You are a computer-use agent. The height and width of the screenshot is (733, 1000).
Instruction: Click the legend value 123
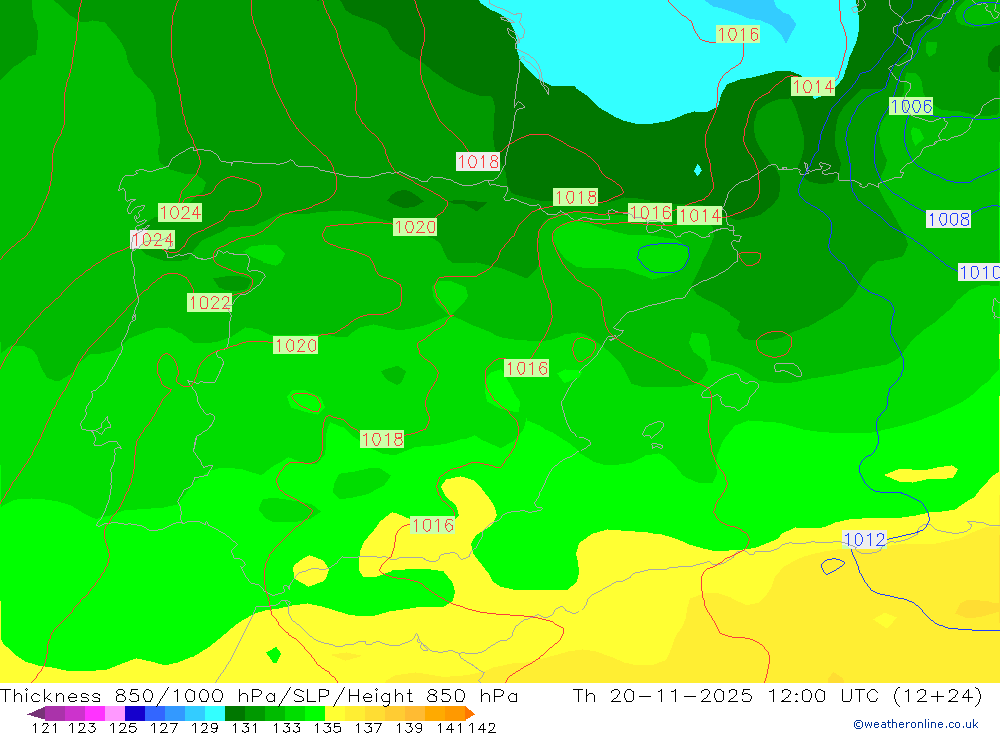pyautogui.click(x=82, y=727)
